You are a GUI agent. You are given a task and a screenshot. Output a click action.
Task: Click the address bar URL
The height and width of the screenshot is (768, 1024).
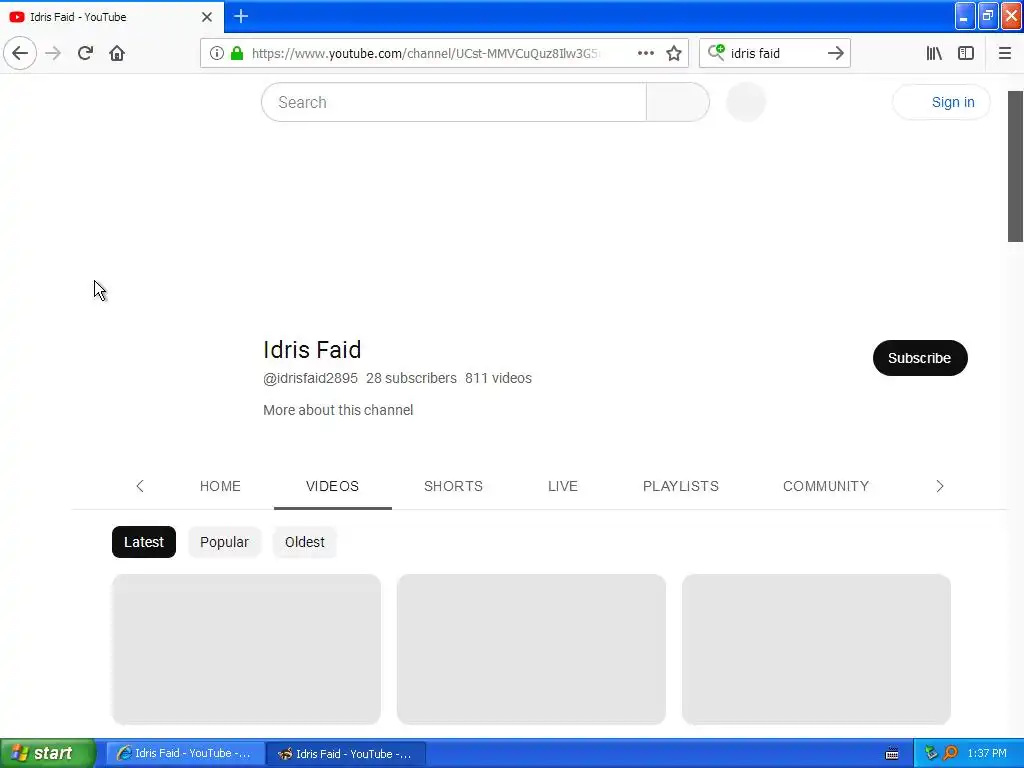(x=424, y=54)
